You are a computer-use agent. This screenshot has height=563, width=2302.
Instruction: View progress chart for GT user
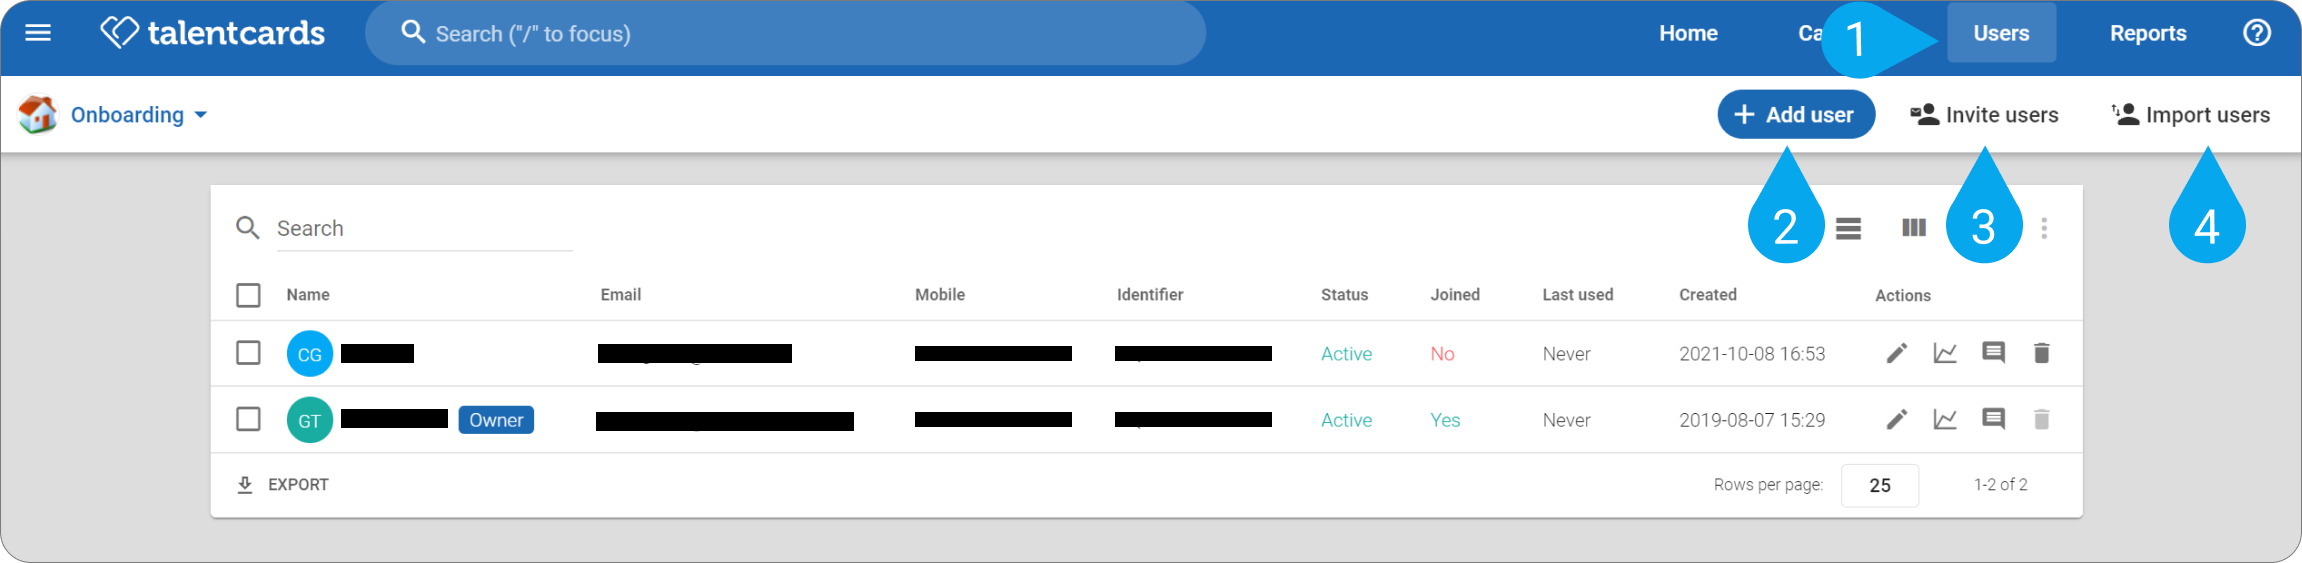[x=1945, y=419]
